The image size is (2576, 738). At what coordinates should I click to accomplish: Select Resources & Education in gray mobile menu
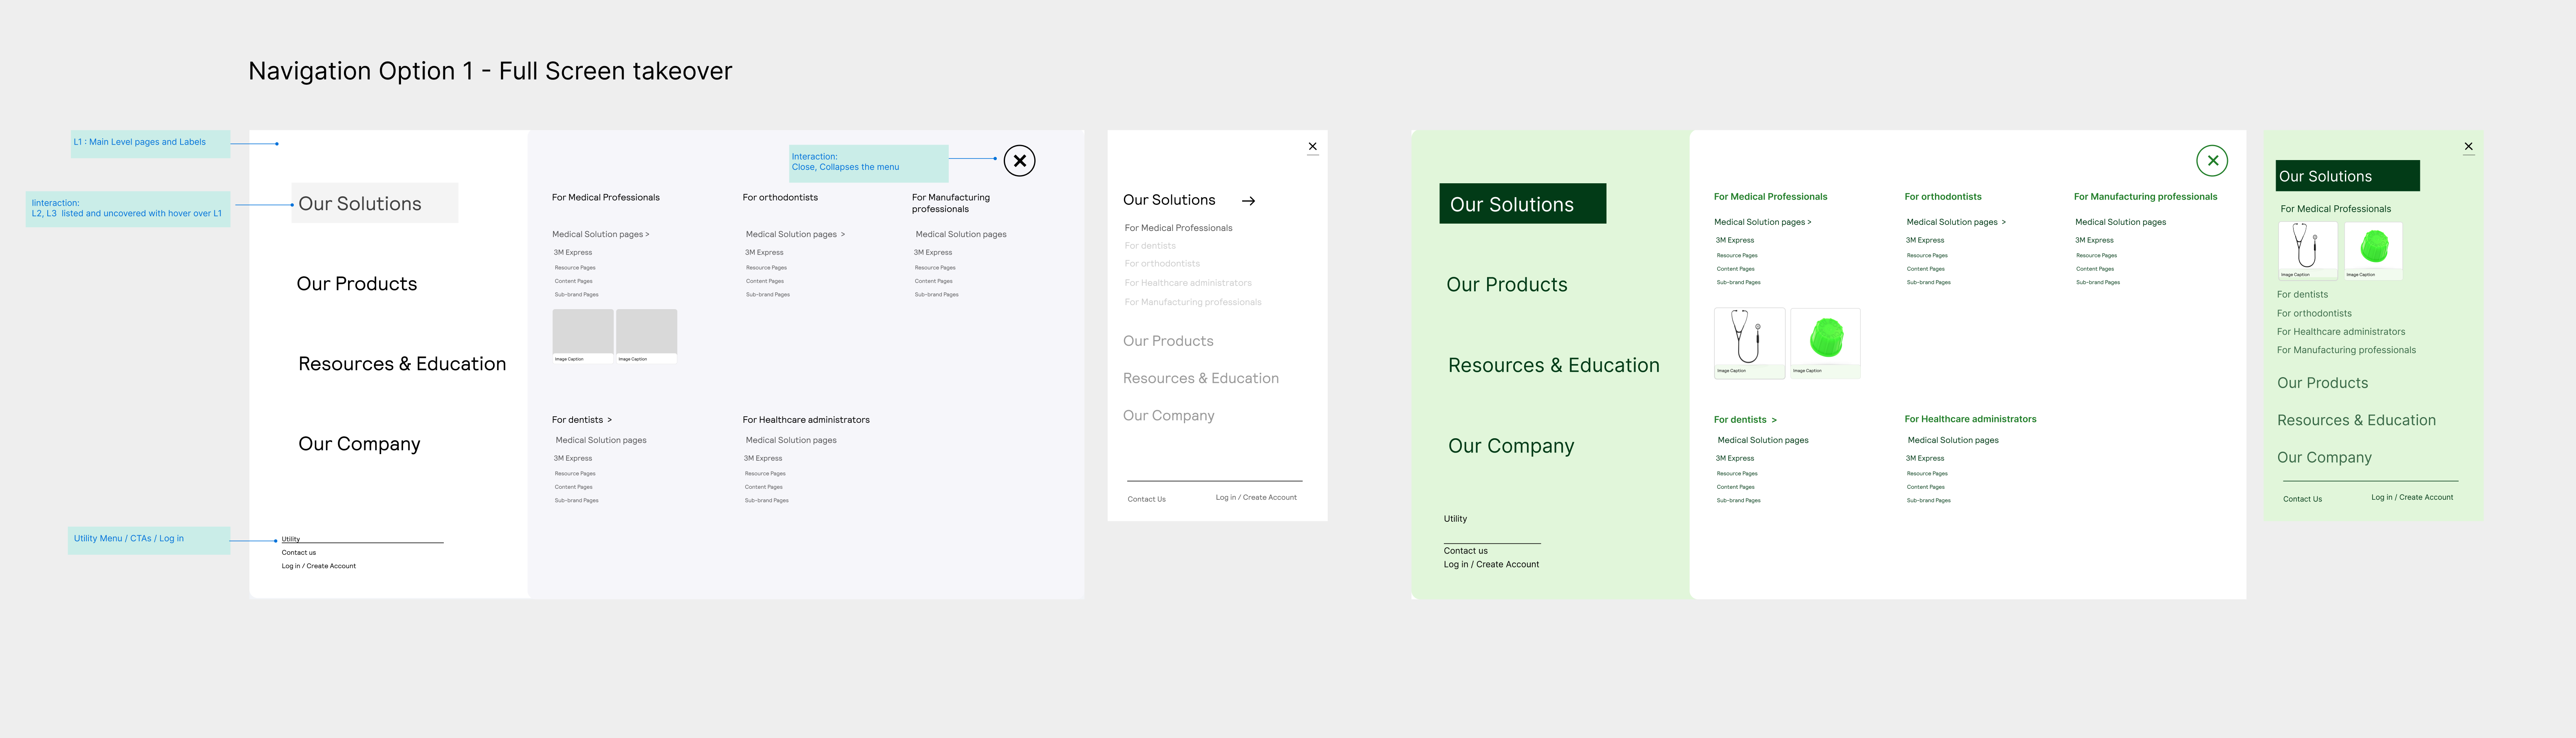[1201, 378]
